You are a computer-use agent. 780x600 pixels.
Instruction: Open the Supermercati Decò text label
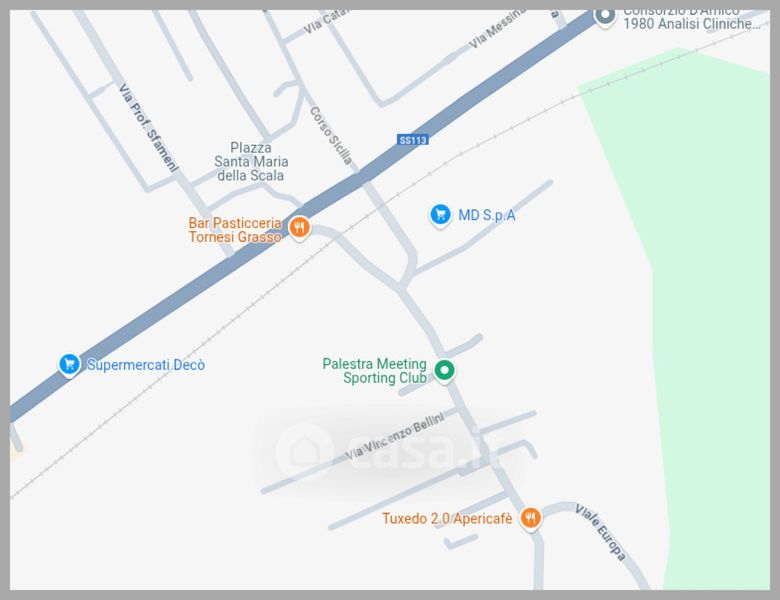pos(146,365)
